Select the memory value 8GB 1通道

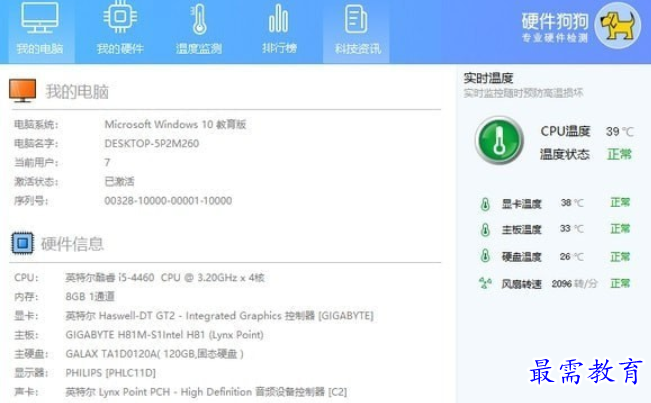coord(90,296)
